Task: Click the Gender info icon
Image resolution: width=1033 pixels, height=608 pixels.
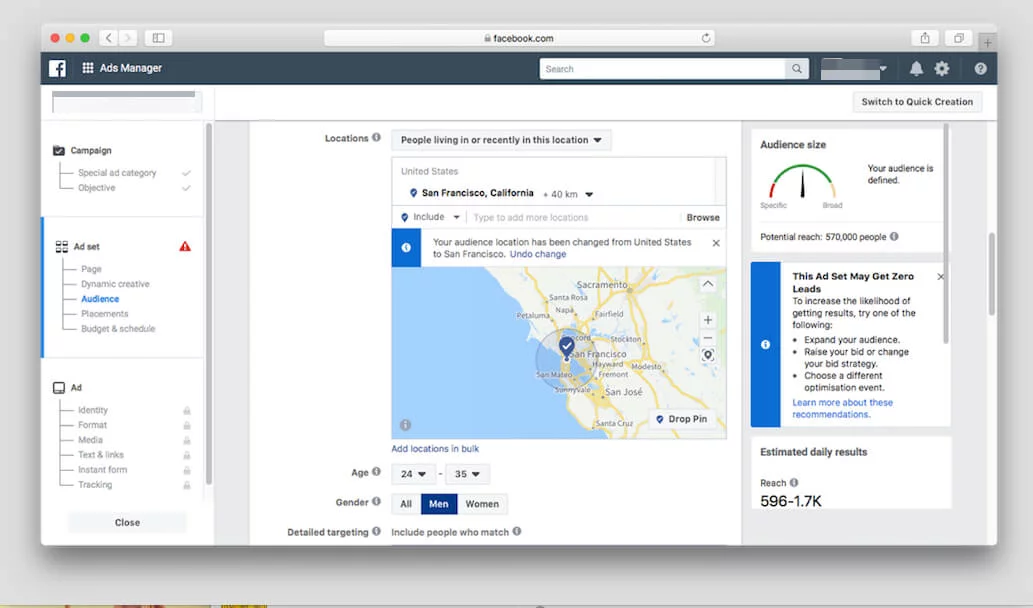Action: tap(376, 501)
